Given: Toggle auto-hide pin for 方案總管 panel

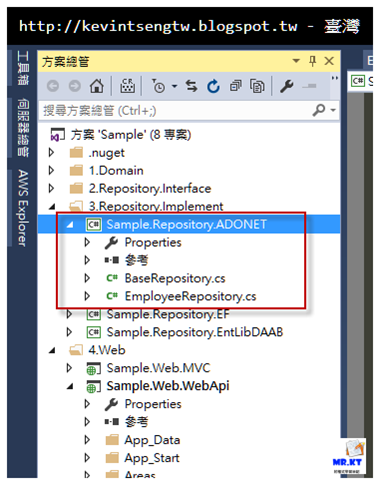Looking at the screenshot, I should click(312, 61).
